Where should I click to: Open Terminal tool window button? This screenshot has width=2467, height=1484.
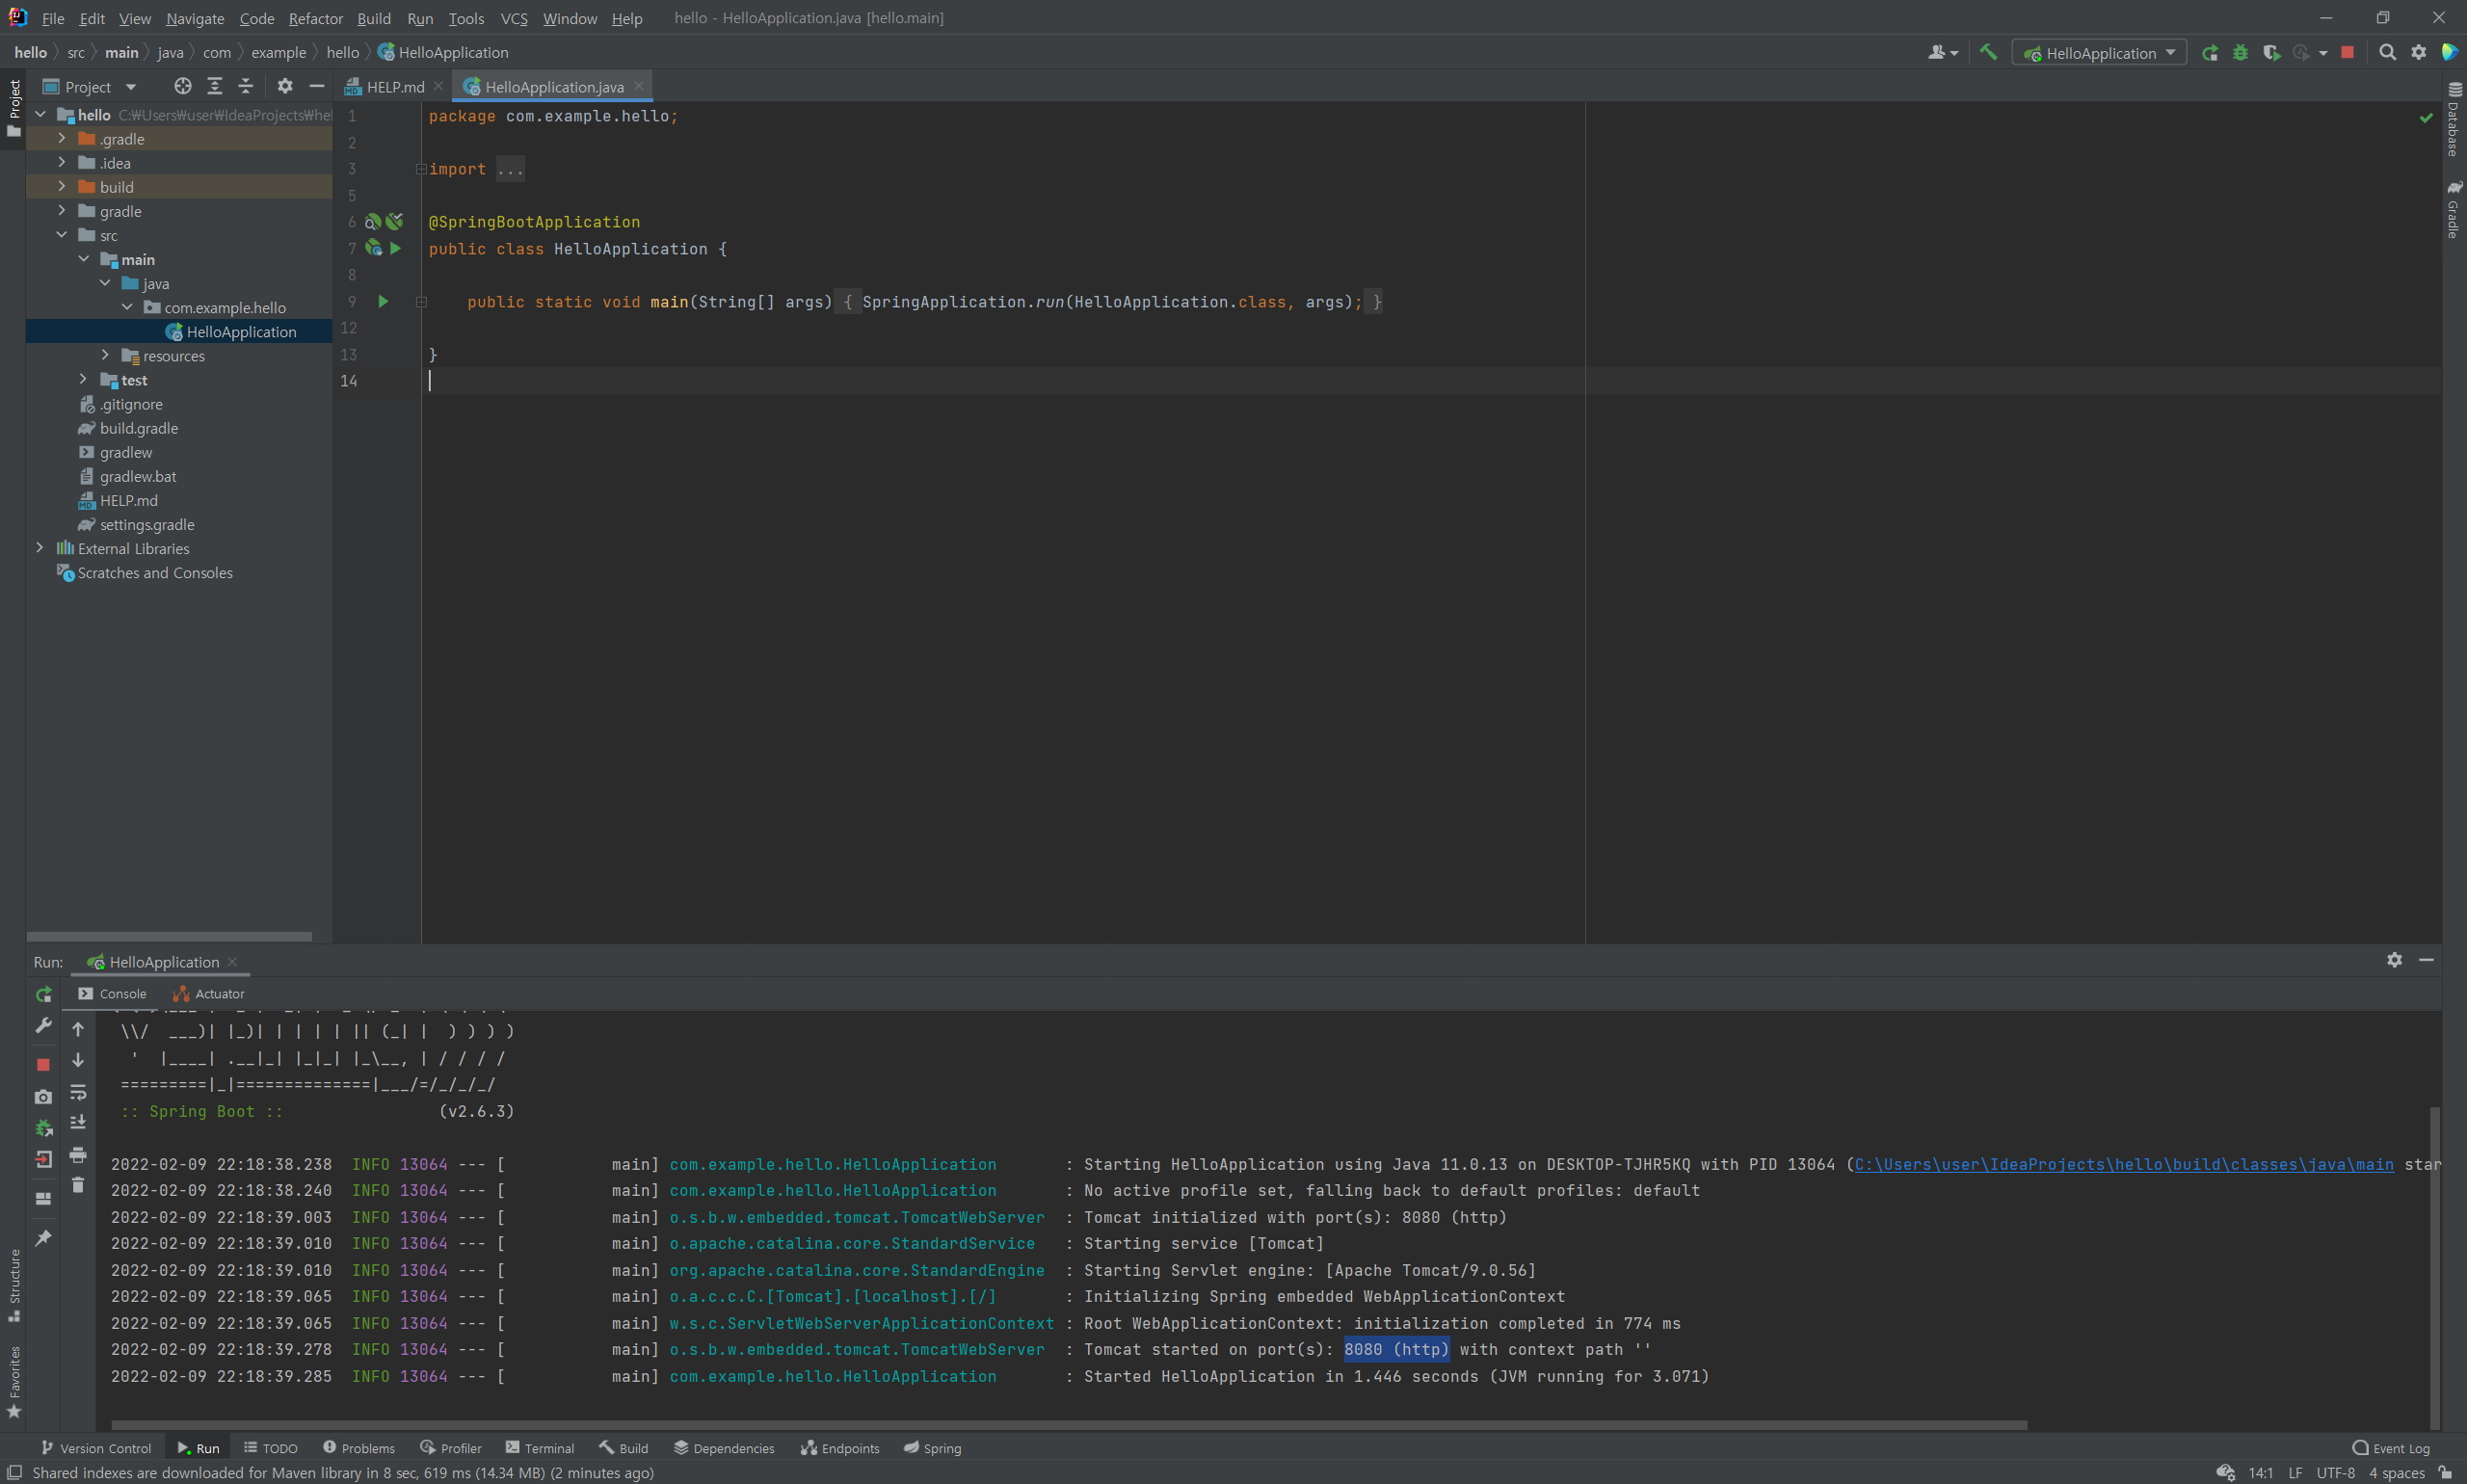[540, 1448]
